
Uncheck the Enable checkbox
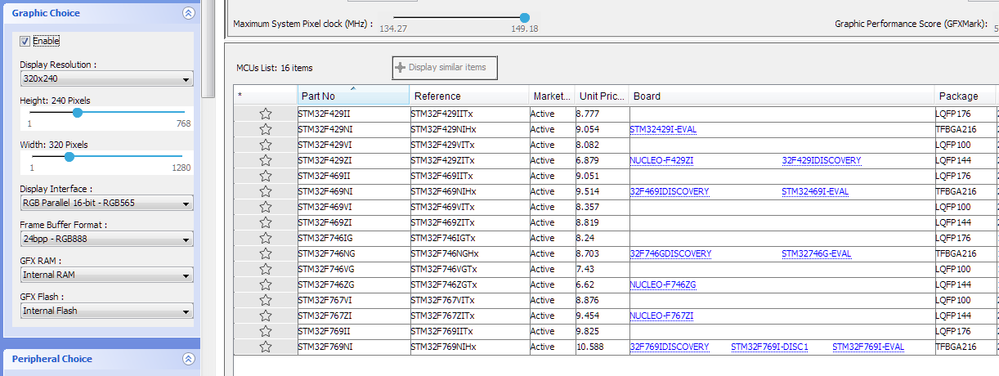(25, 41)
